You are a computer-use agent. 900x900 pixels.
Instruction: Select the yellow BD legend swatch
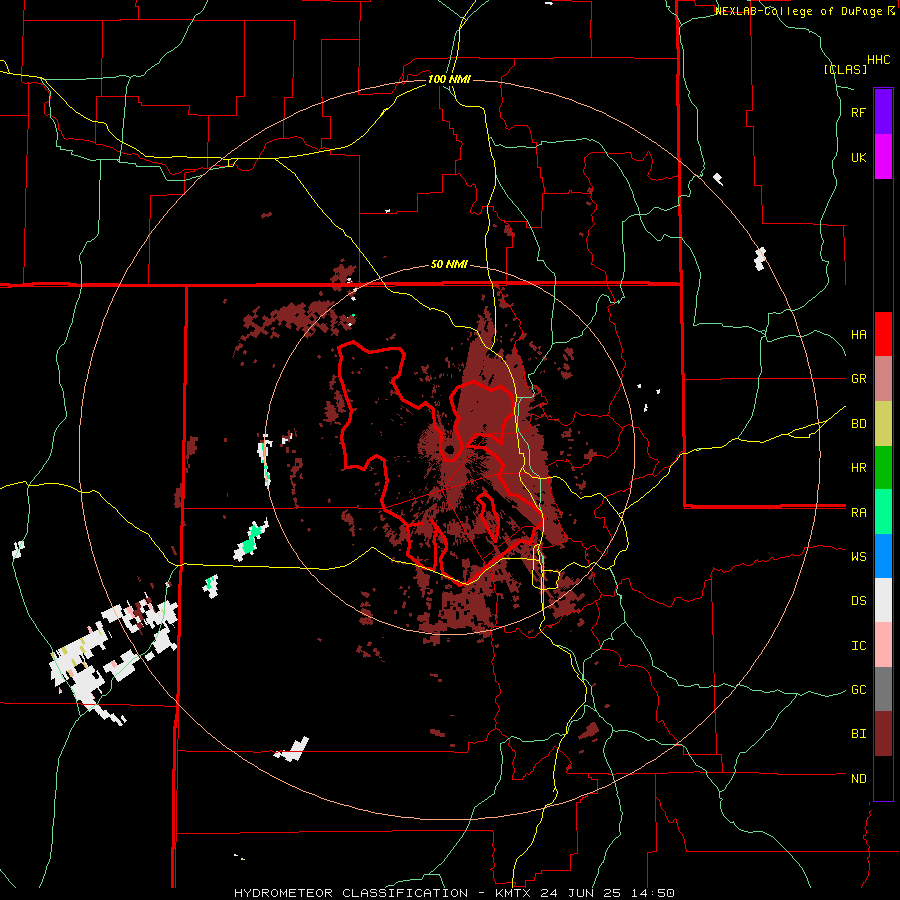point(883,424)
